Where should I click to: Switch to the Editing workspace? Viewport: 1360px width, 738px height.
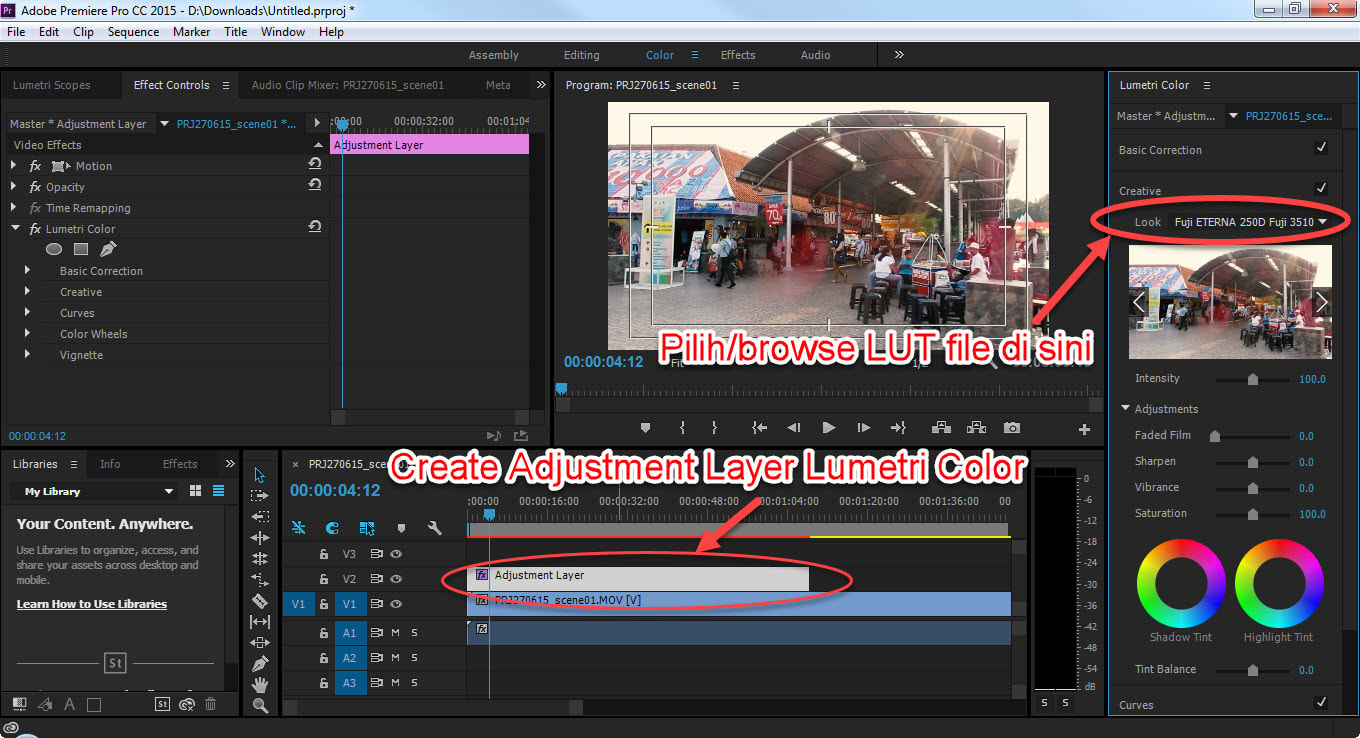click(x=581, y=55)
